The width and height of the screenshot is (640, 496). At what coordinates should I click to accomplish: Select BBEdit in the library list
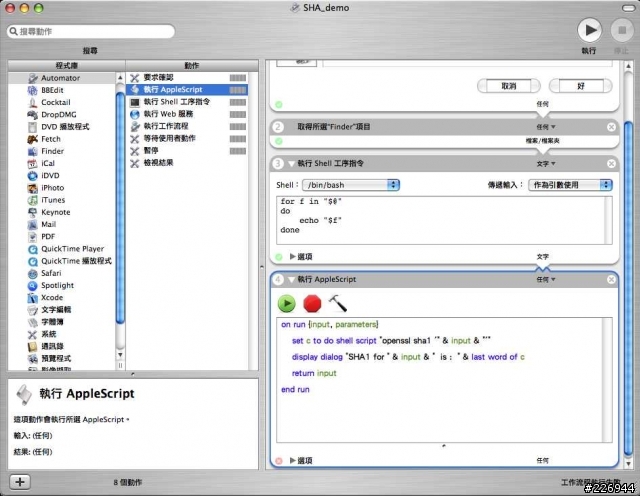62,90
